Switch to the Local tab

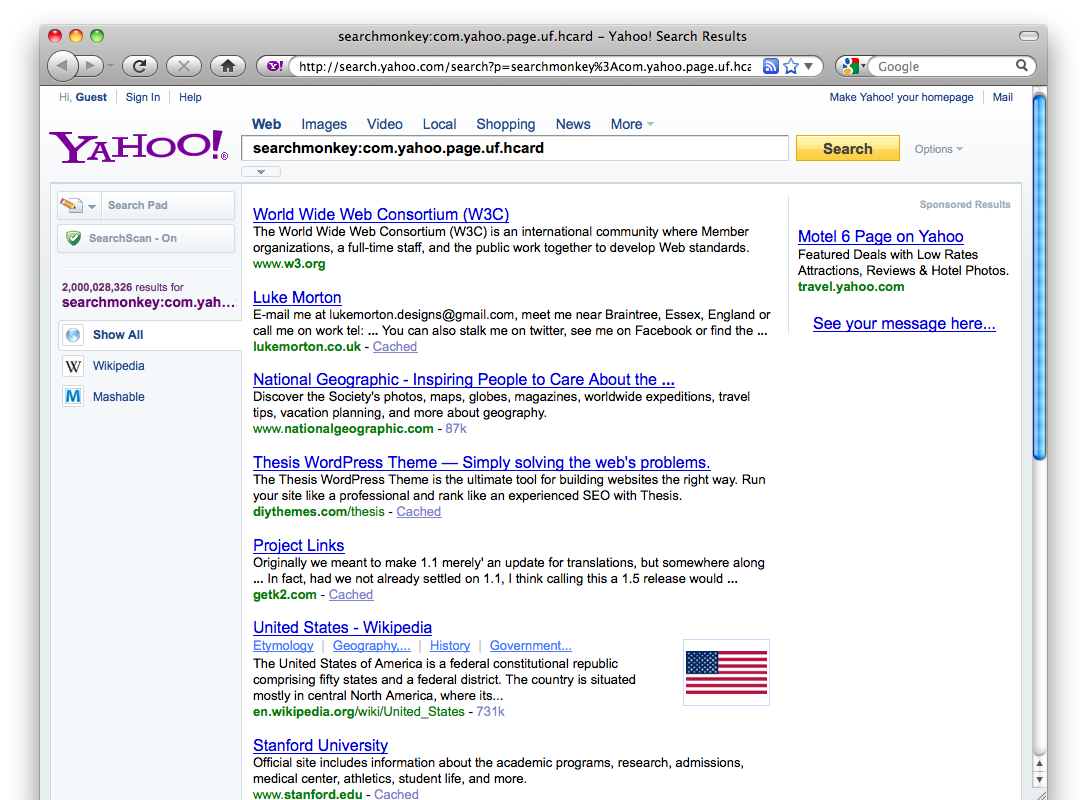pyautogui.click(x=440, y=124)
